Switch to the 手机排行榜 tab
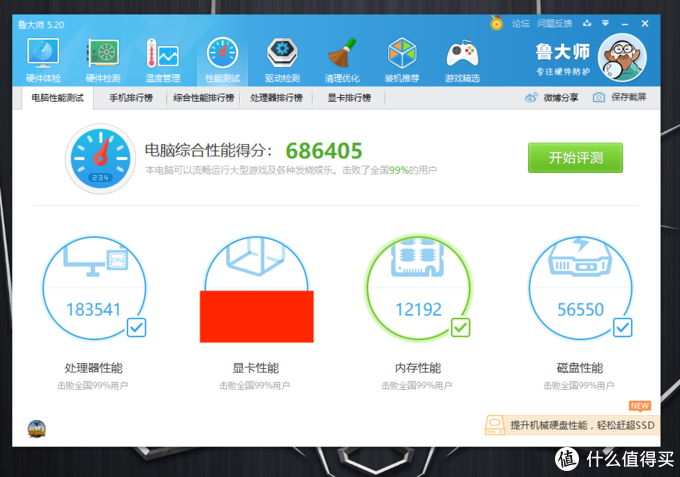The image size is (680, 477). pyautogui.click(x=131, y=98)
